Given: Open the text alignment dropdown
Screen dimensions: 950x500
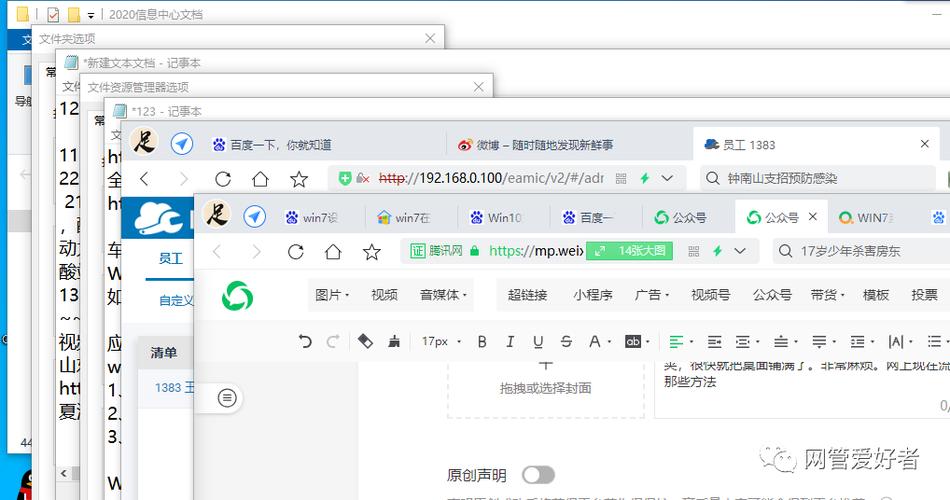Looking at the screenshot, I should coord(681,342).
